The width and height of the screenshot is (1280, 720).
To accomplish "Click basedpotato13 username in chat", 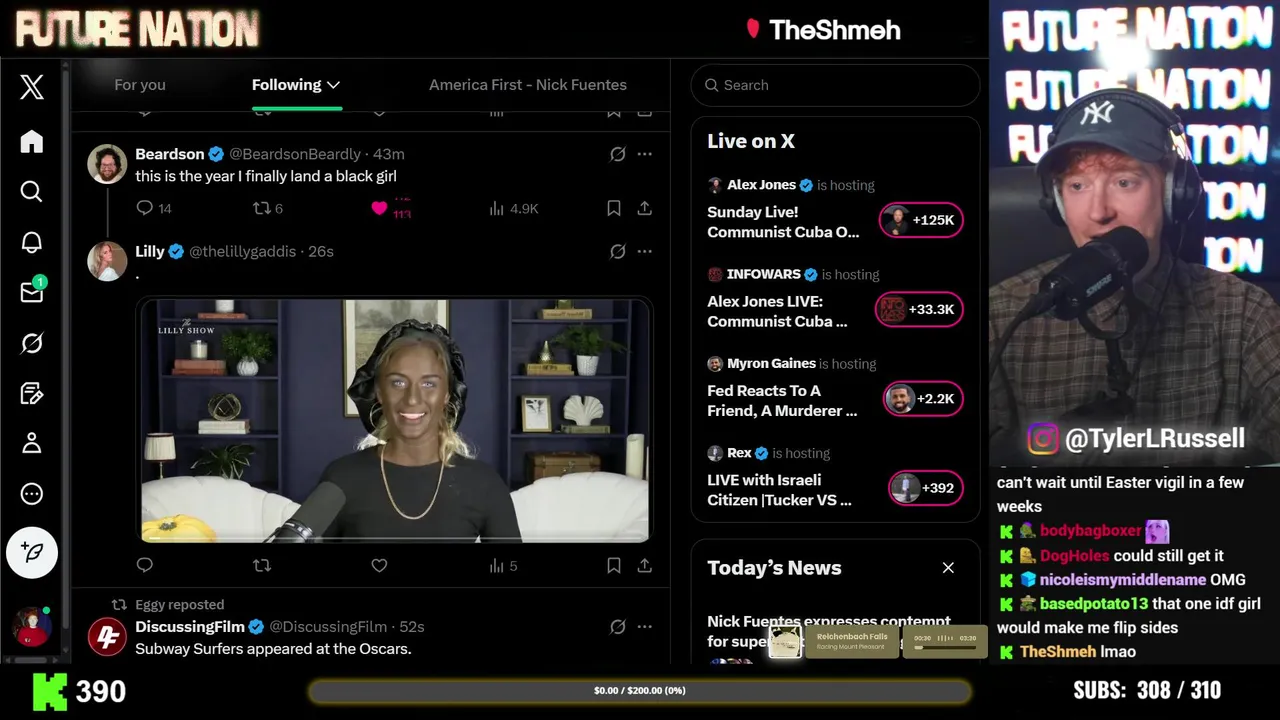I will tap(1094, 603).
